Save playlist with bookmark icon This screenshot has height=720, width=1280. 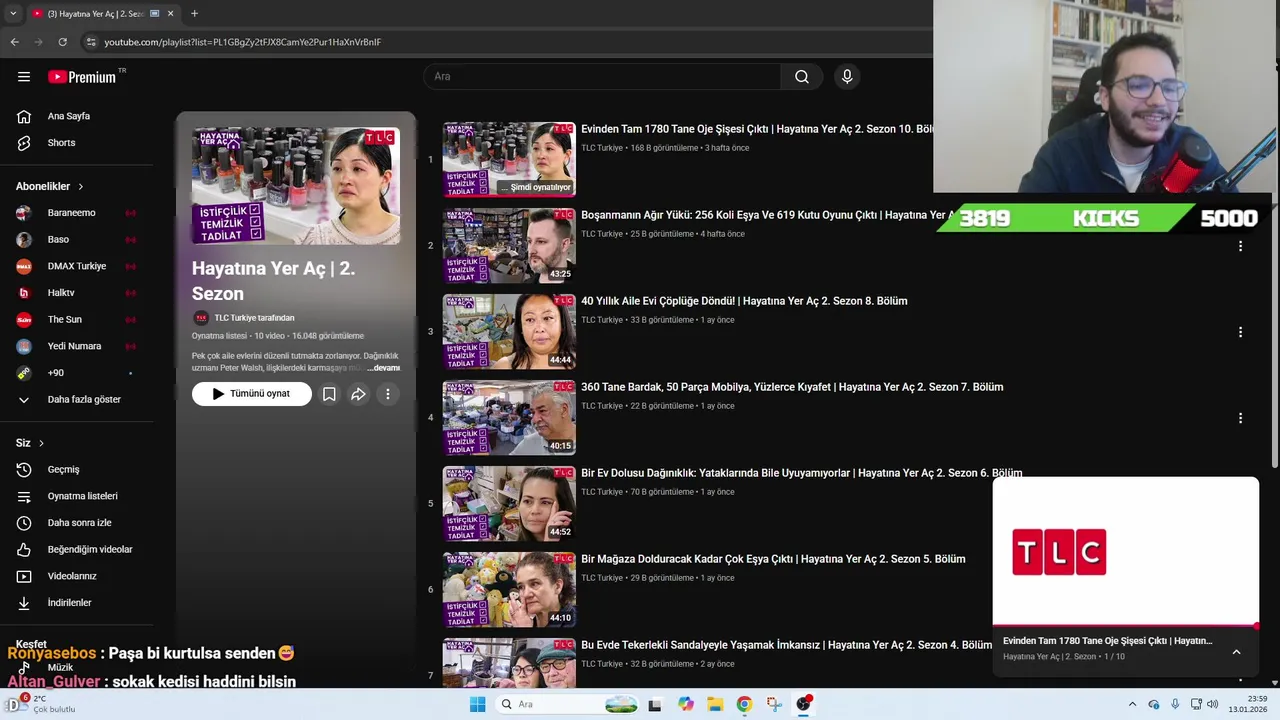[329, 394]
